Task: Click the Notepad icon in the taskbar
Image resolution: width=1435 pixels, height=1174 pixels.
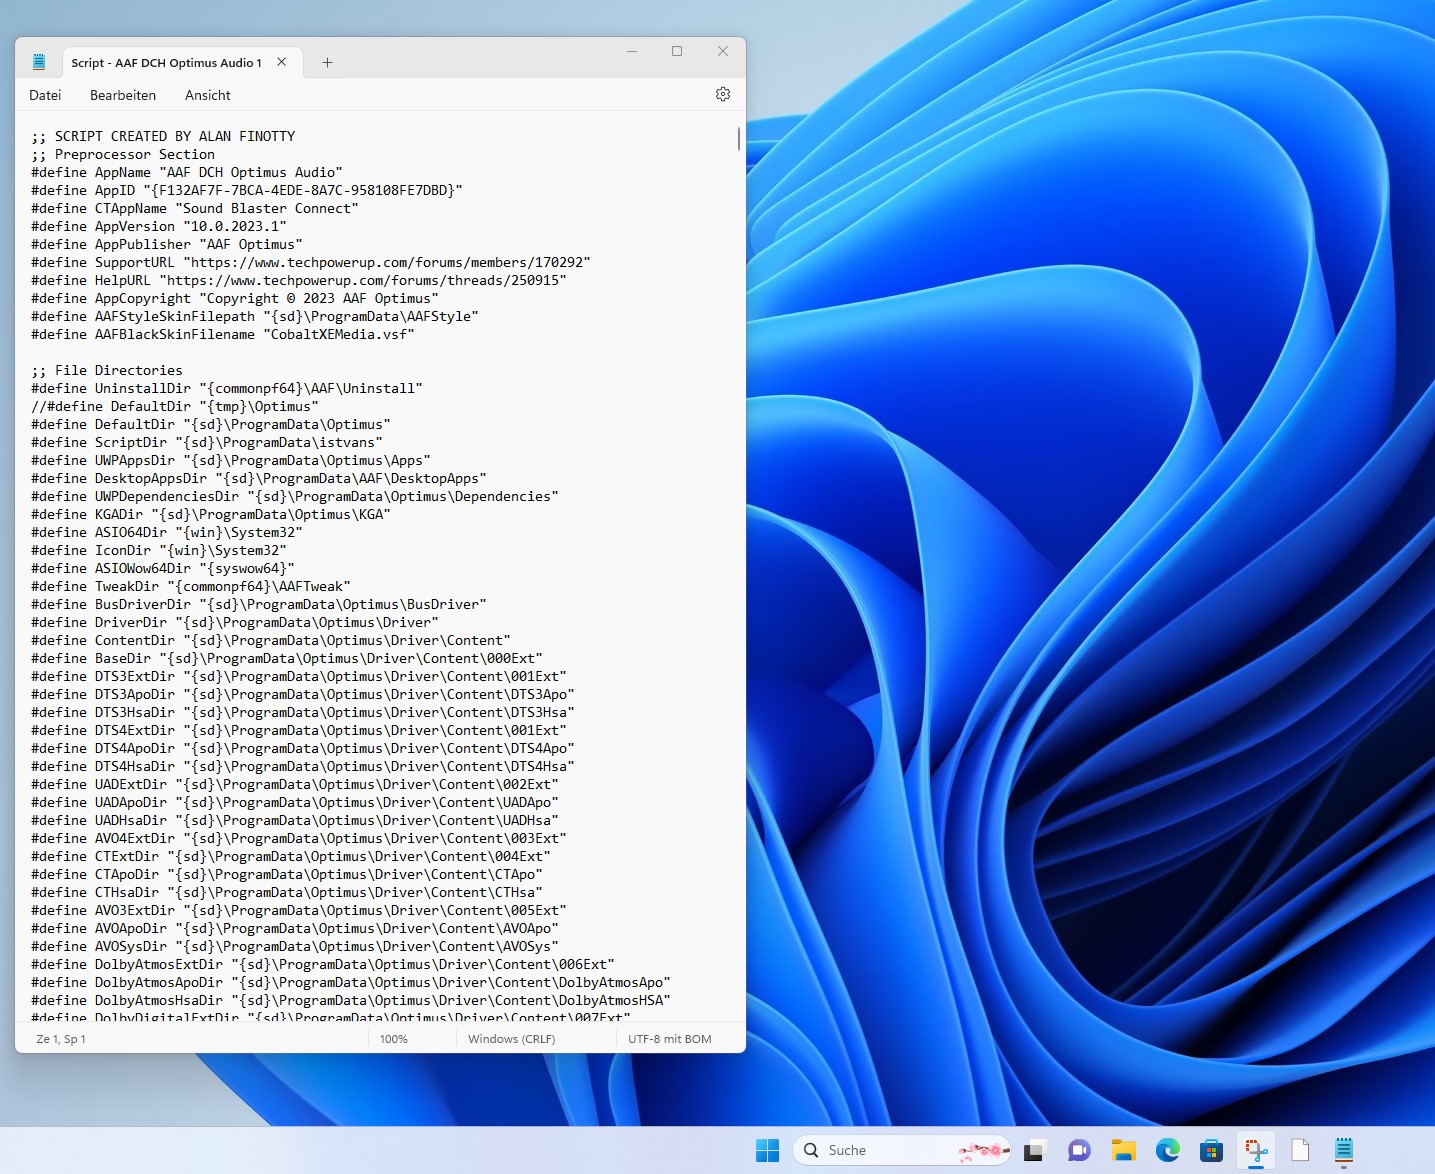Action: click(x=1344, y=1150)
